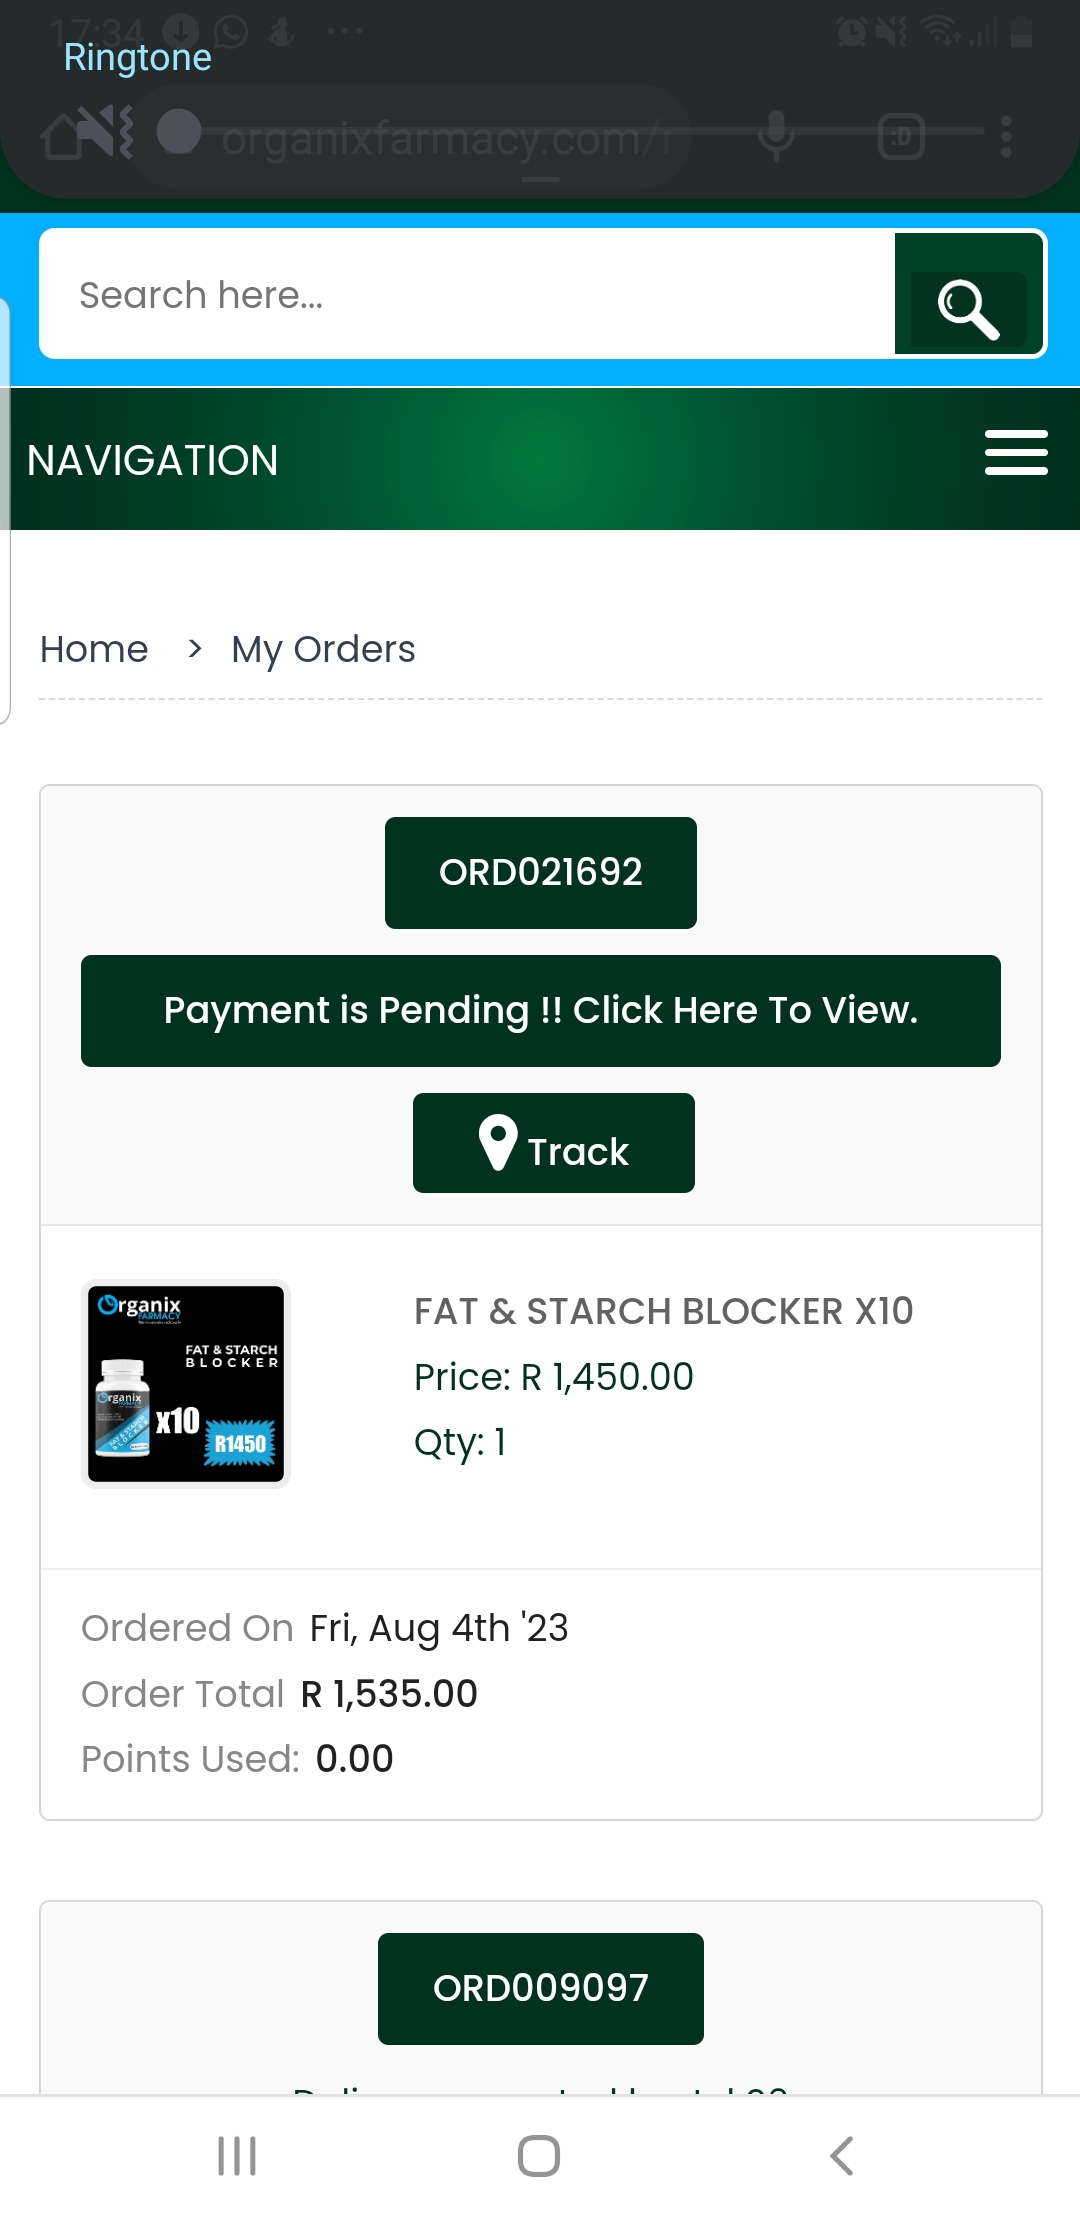Open the Android recent apps button
The height and width of the screenshot is (2220, 1080).
[x=238, y=2156]
